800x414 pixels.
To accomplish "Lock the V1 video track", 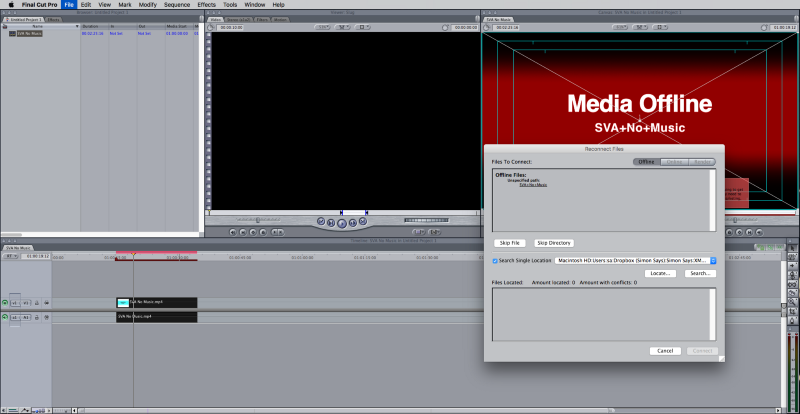I will click(x=37, y=303).
